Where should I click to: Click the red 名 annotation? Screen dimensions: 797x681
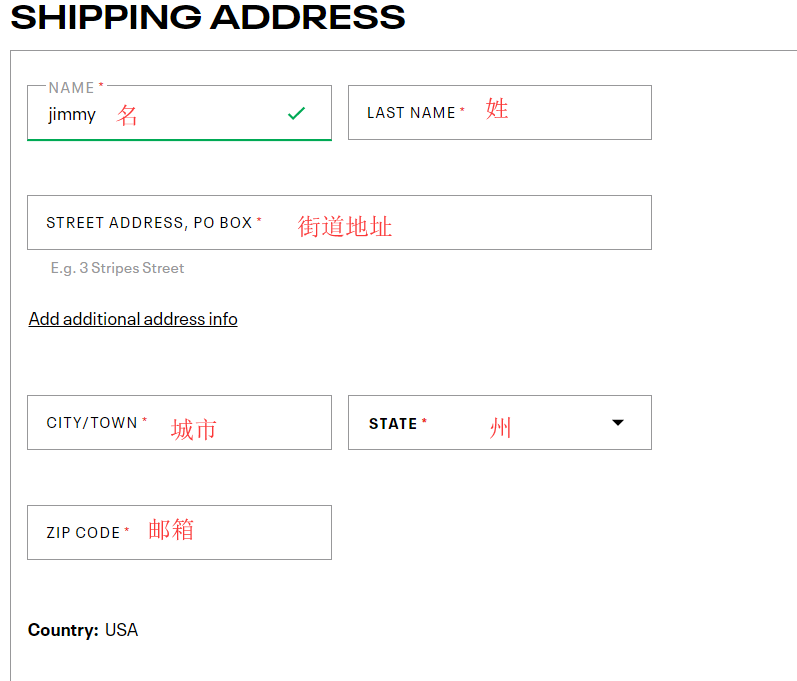127,115
